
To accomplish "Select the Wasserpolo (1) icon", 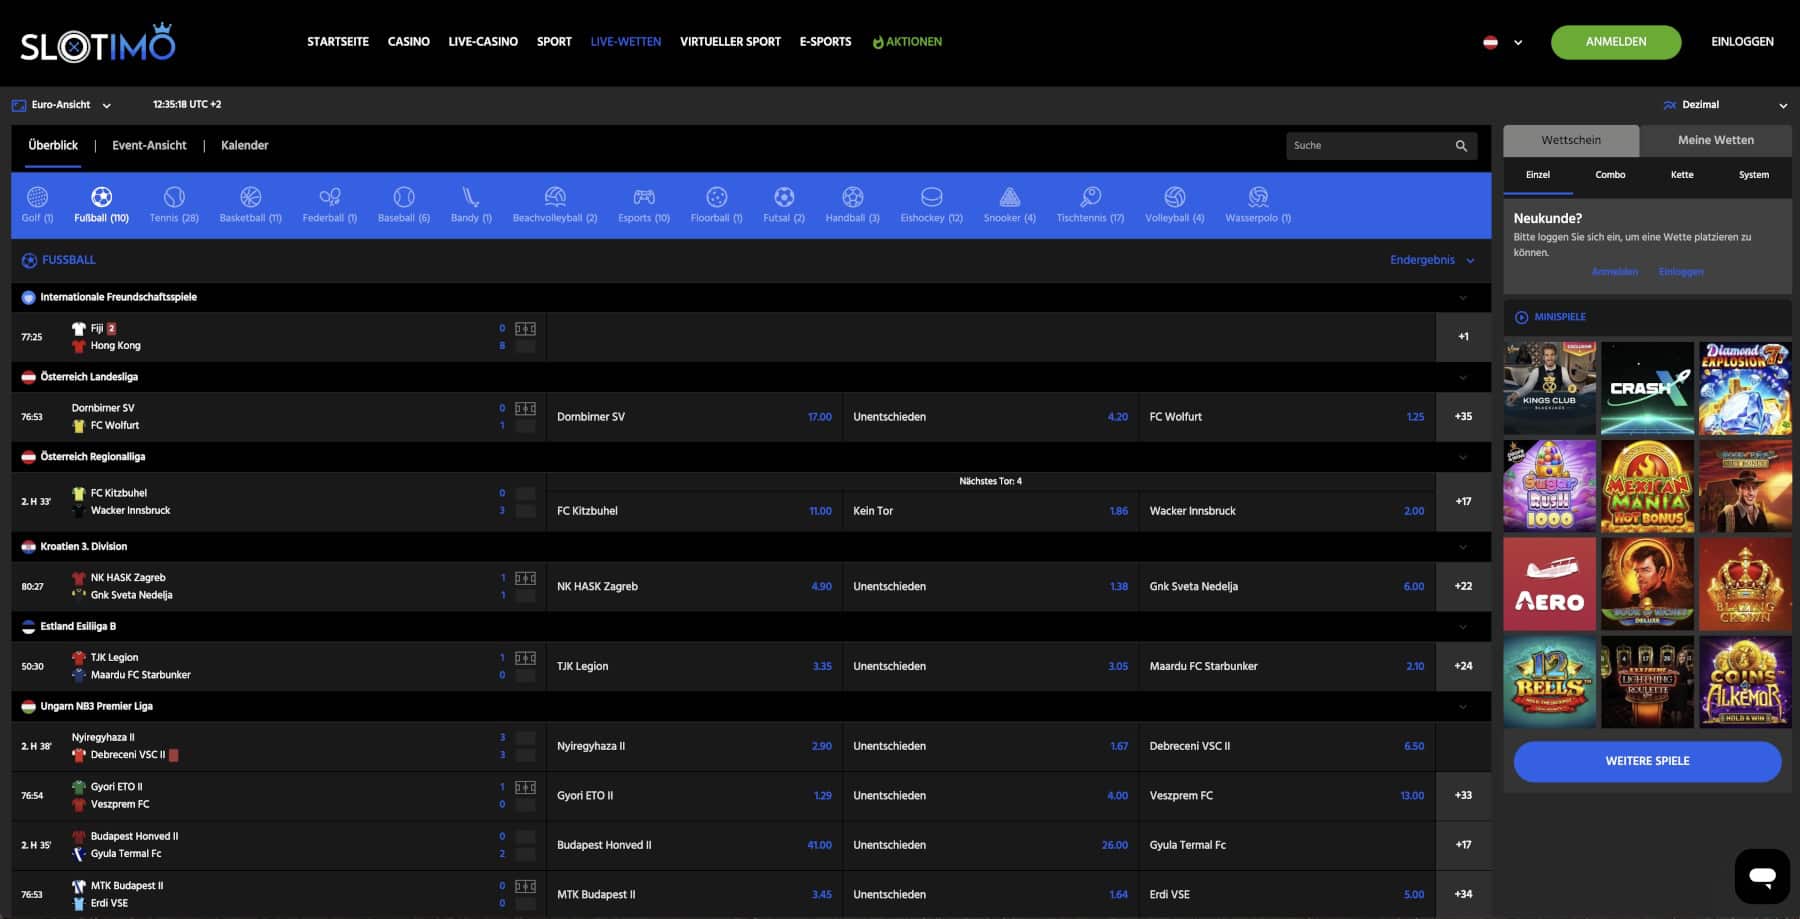I will (1258, 197).
